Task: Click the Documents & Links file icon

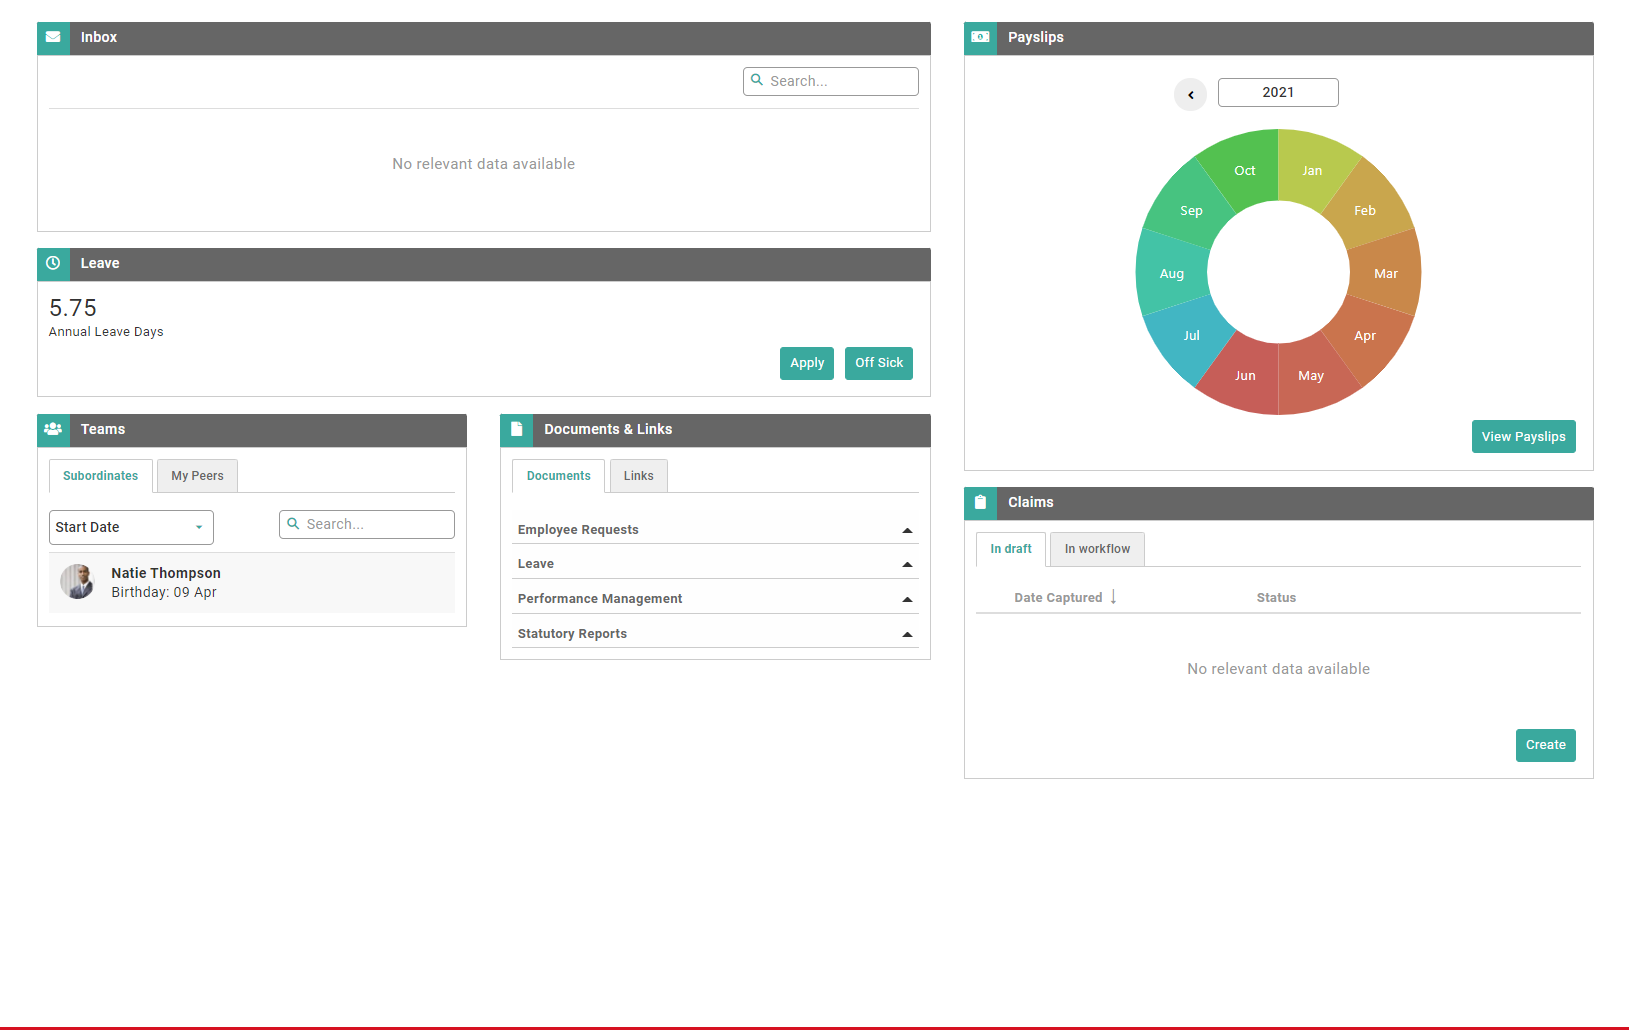Action: tap(516, 429)
